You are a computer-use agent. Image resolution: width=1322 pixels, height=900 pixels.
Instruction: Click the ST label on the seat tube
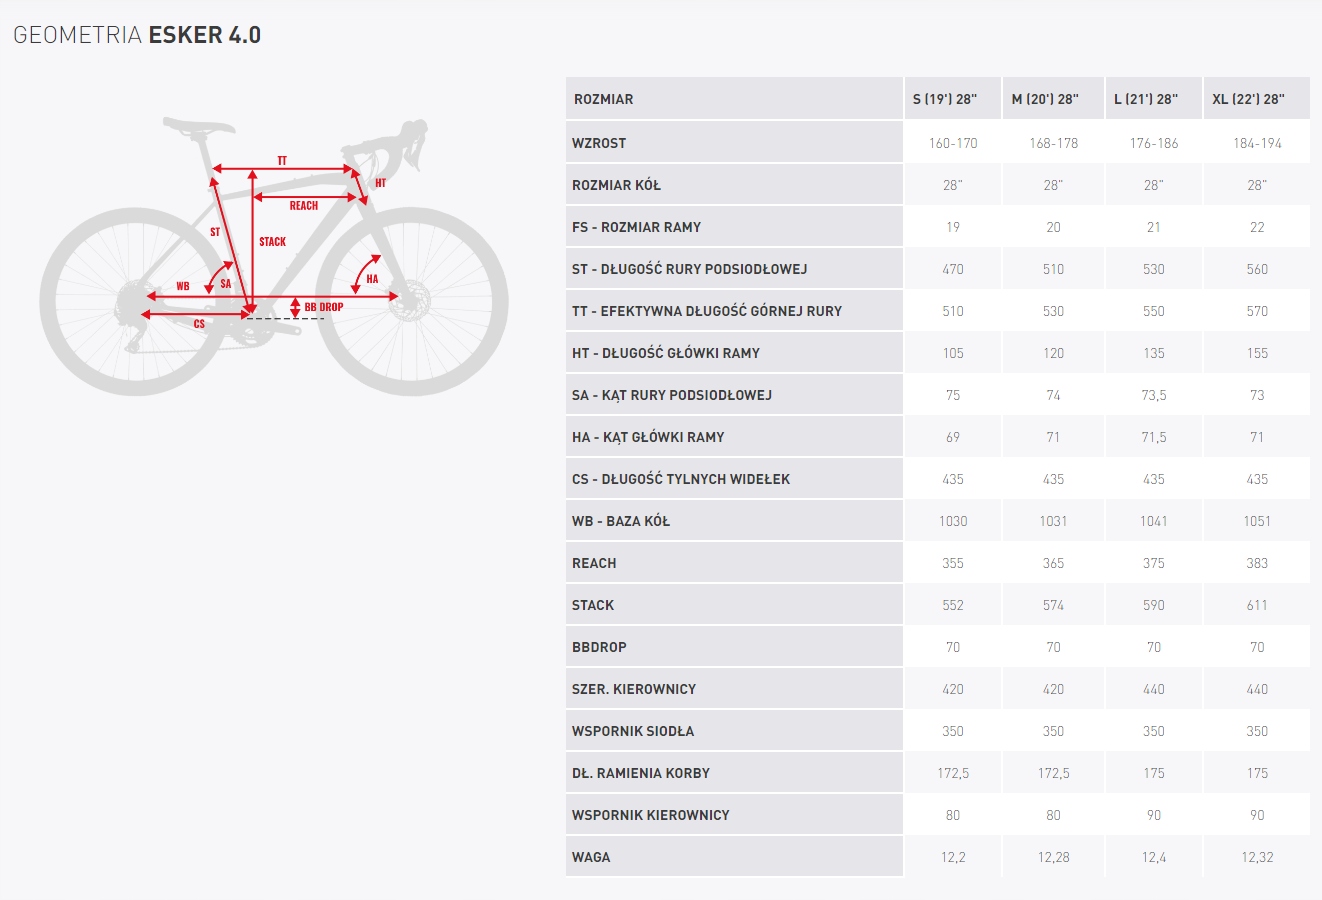(215, 232)
